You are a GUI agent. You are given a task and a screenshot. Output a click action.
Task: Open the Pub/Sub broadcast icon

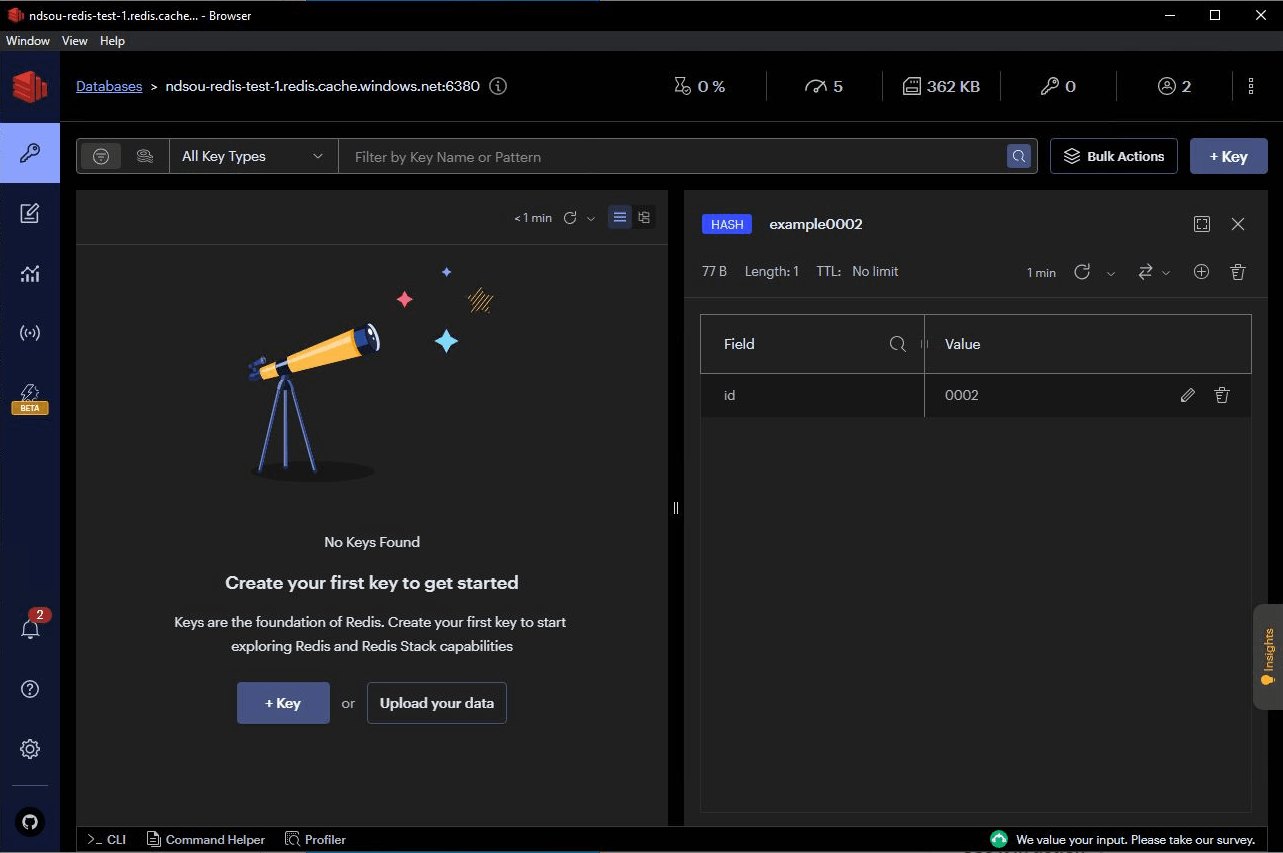click(30, 333)
